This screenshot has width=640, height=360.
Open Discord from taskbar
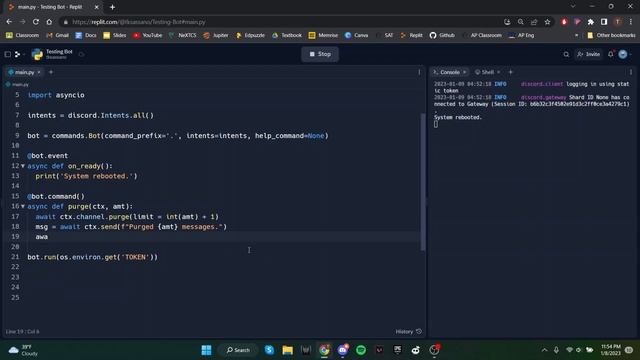point(342,350)
